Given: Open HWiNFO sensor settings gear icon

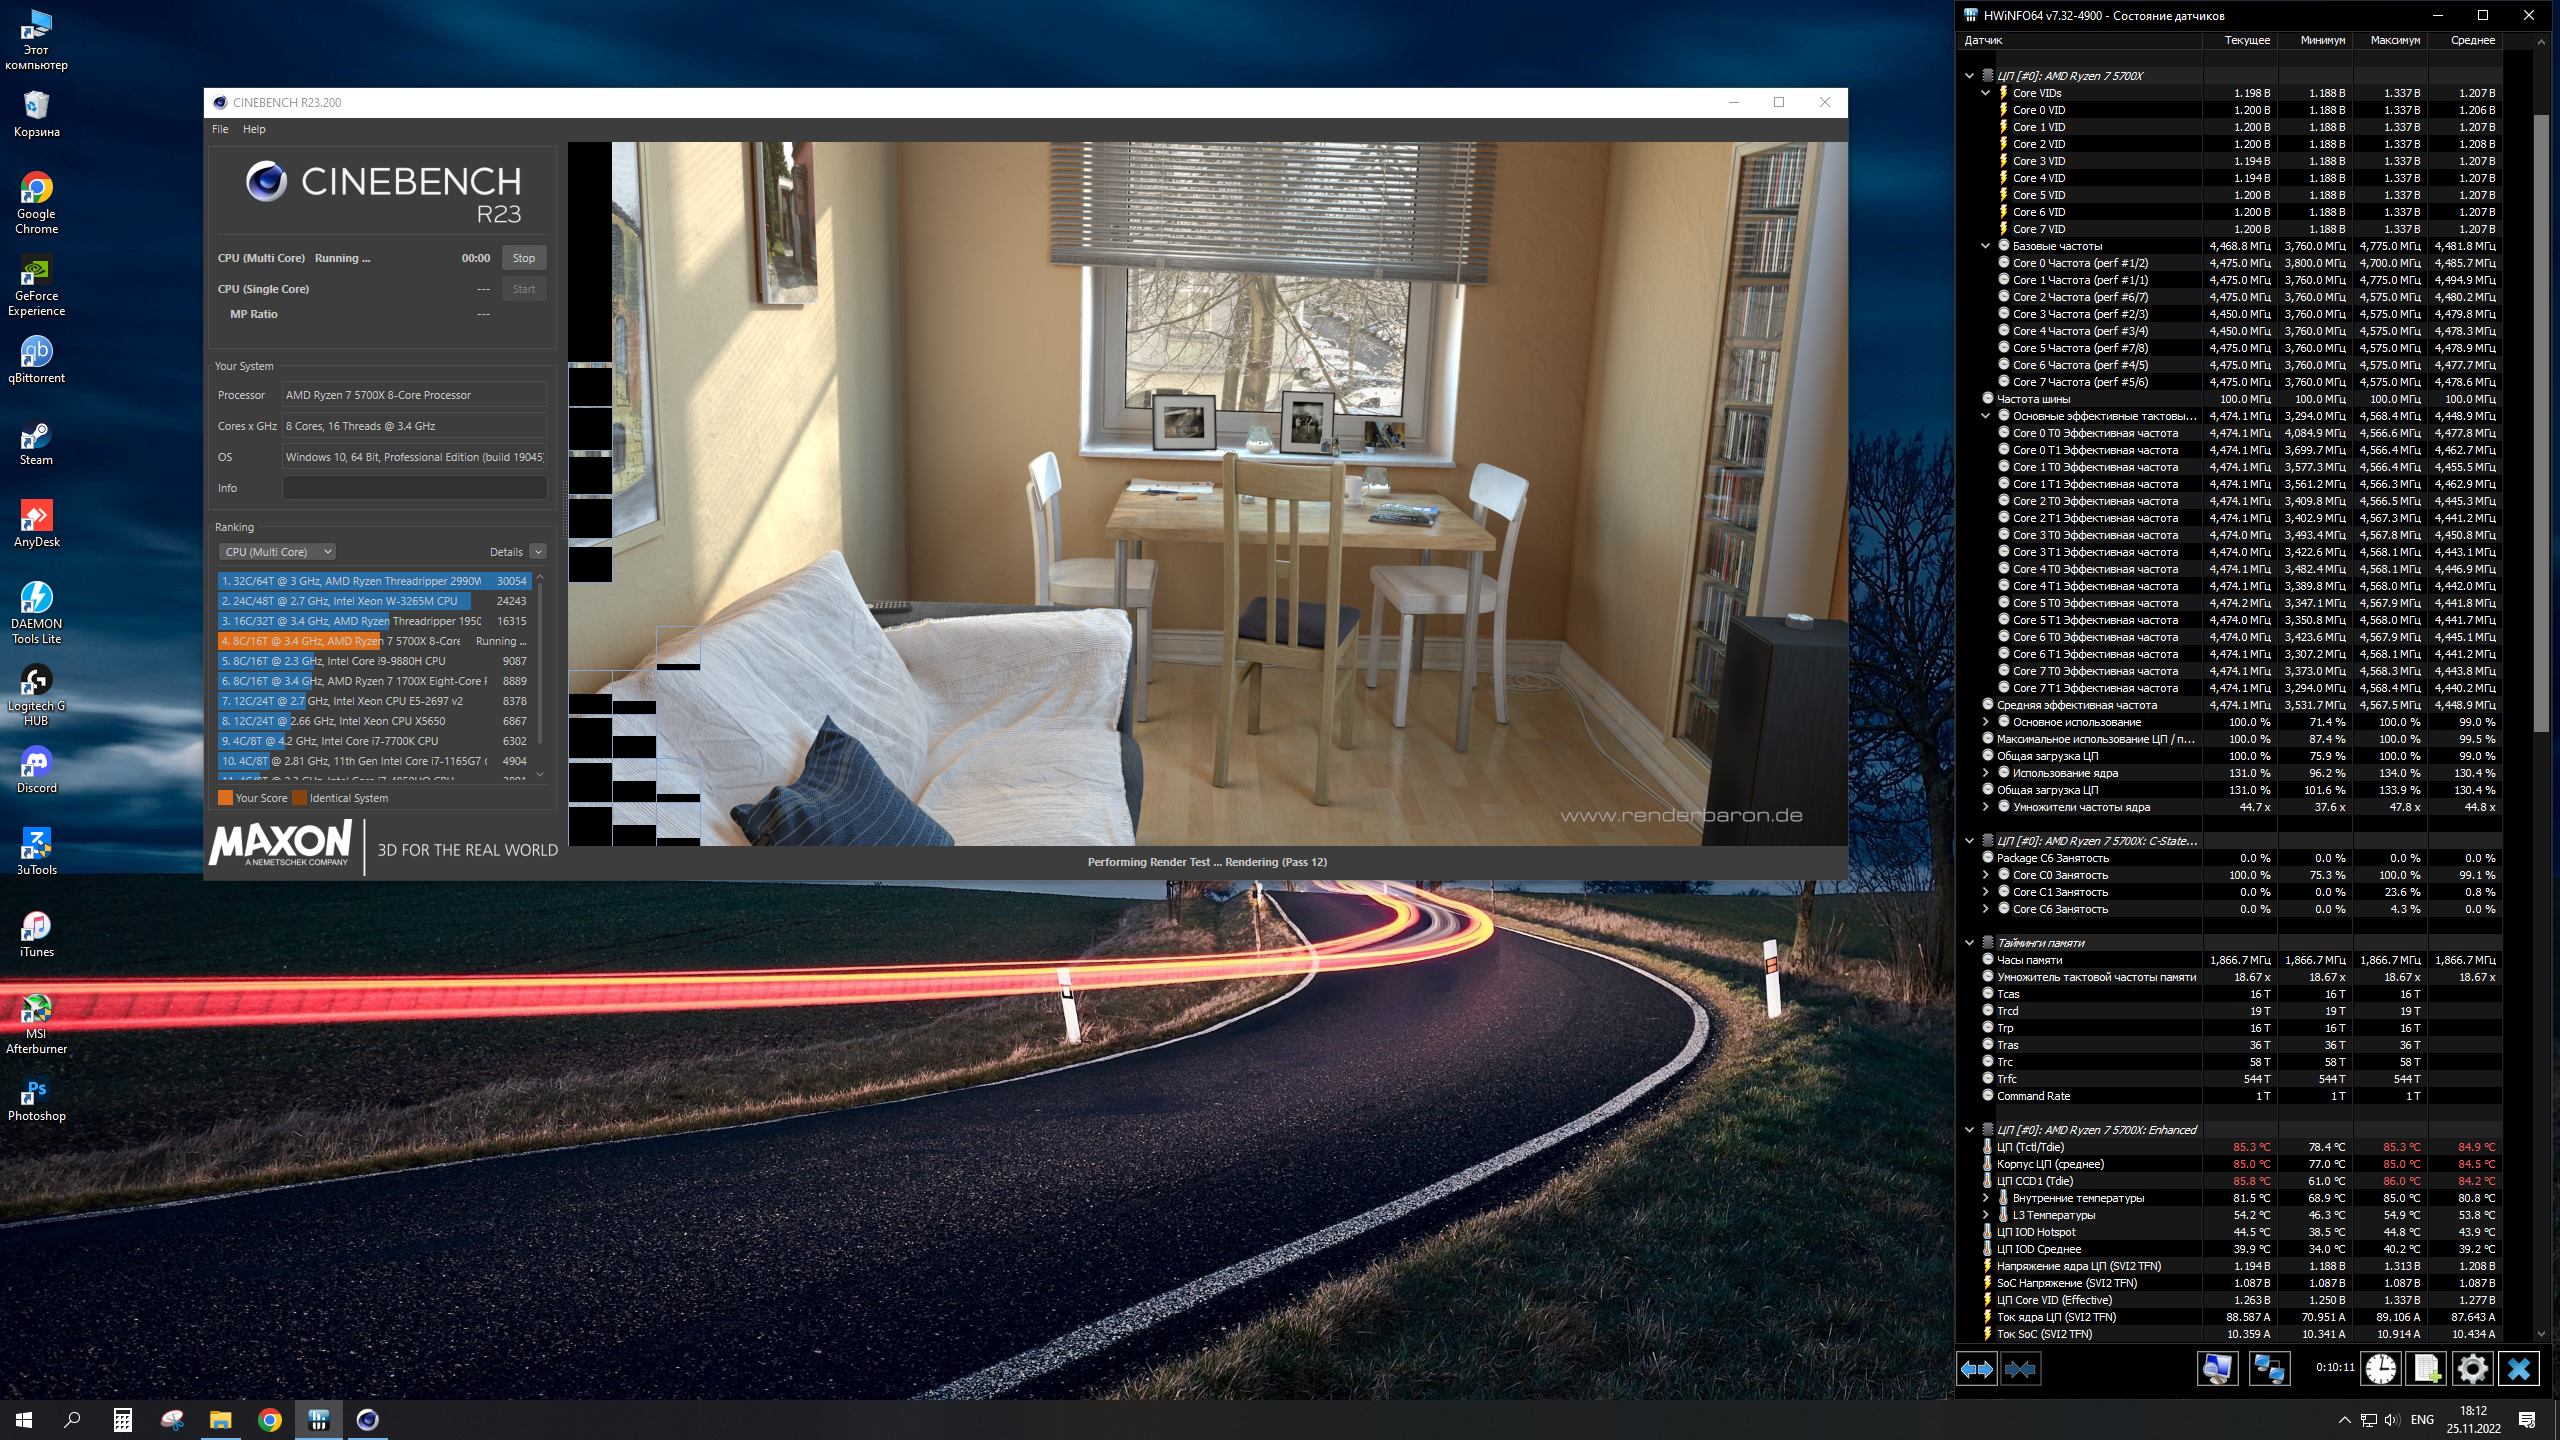Looking at the screenshot, I should (x=2472, y=1369).
